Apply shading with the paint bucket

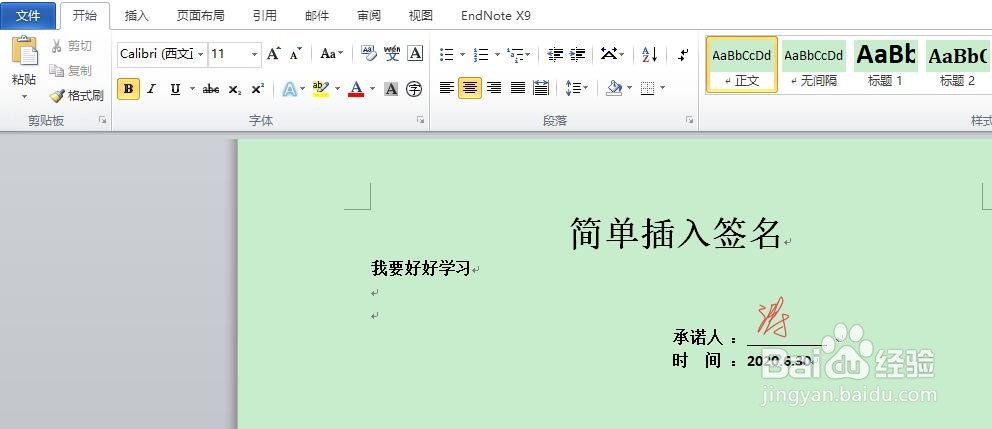pyautogui.click(x=614, y=88)
